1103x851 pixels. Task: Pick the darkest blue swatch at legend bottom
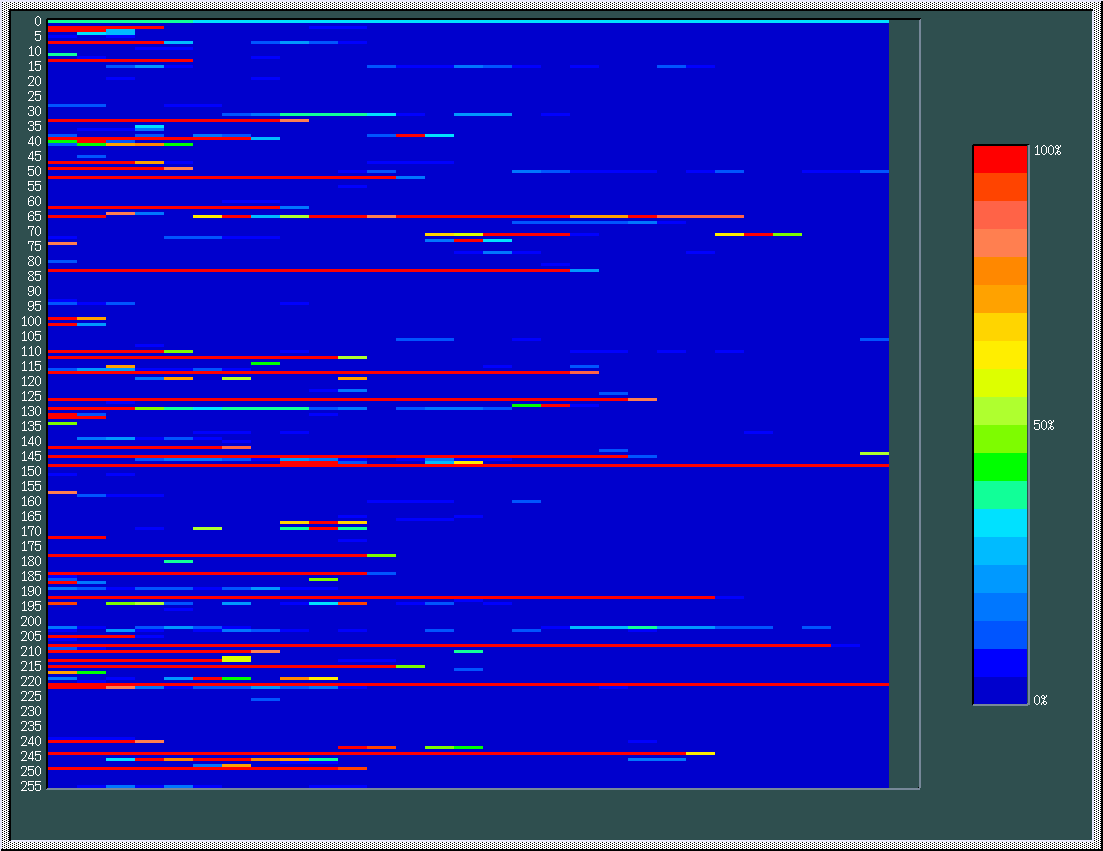1000,691
